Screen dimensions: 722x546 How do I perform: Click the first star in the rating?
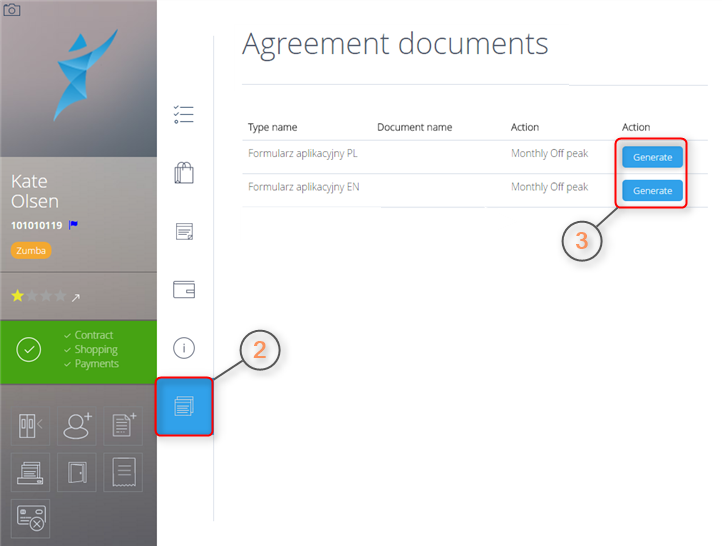tap(17, 297)
